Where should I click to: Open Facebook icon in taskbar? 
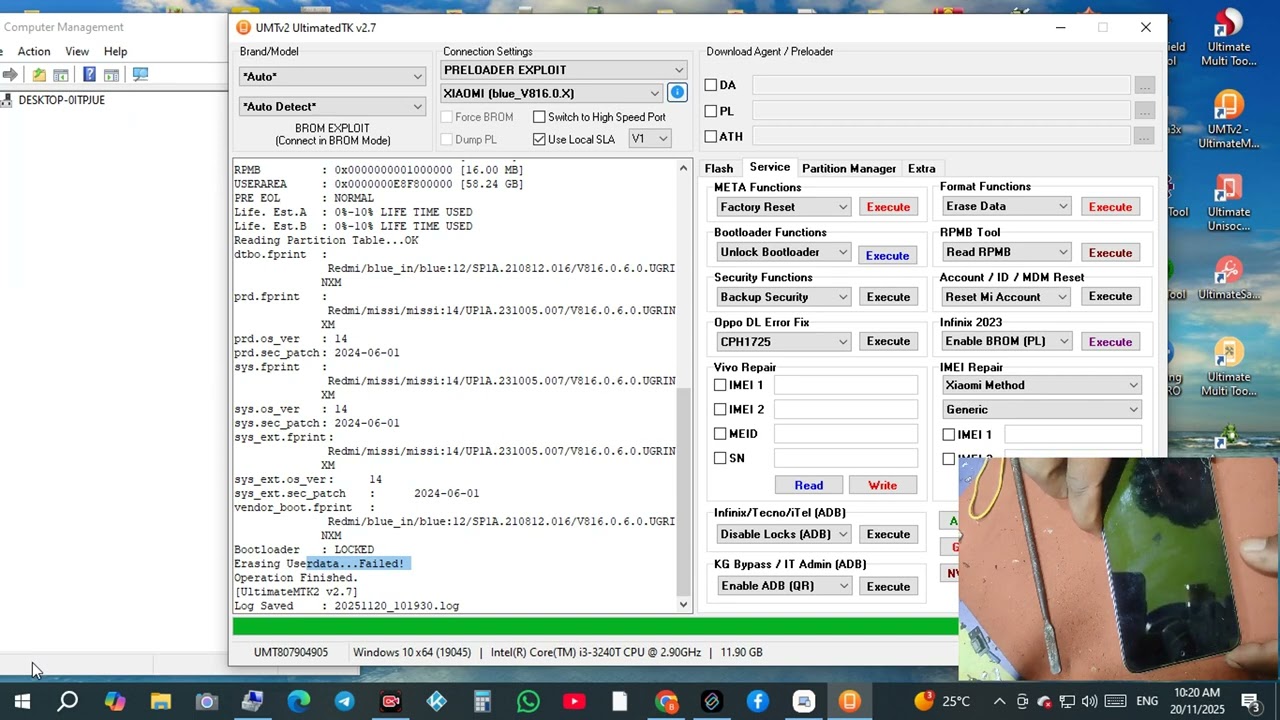coord(758,702)
